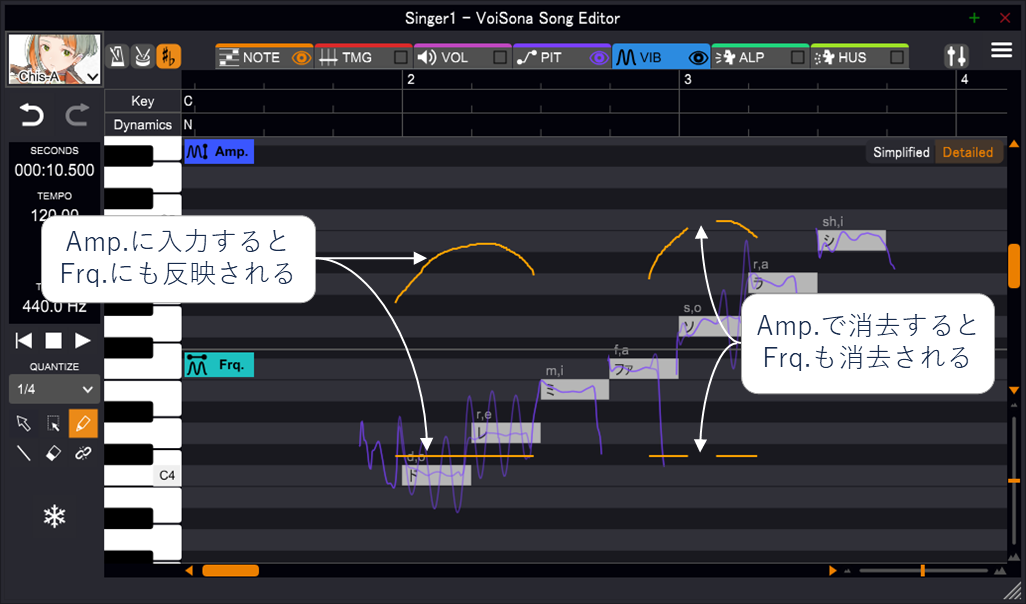
Task: Click measure 3 on the timeline ruler
Action: (687, 79)
